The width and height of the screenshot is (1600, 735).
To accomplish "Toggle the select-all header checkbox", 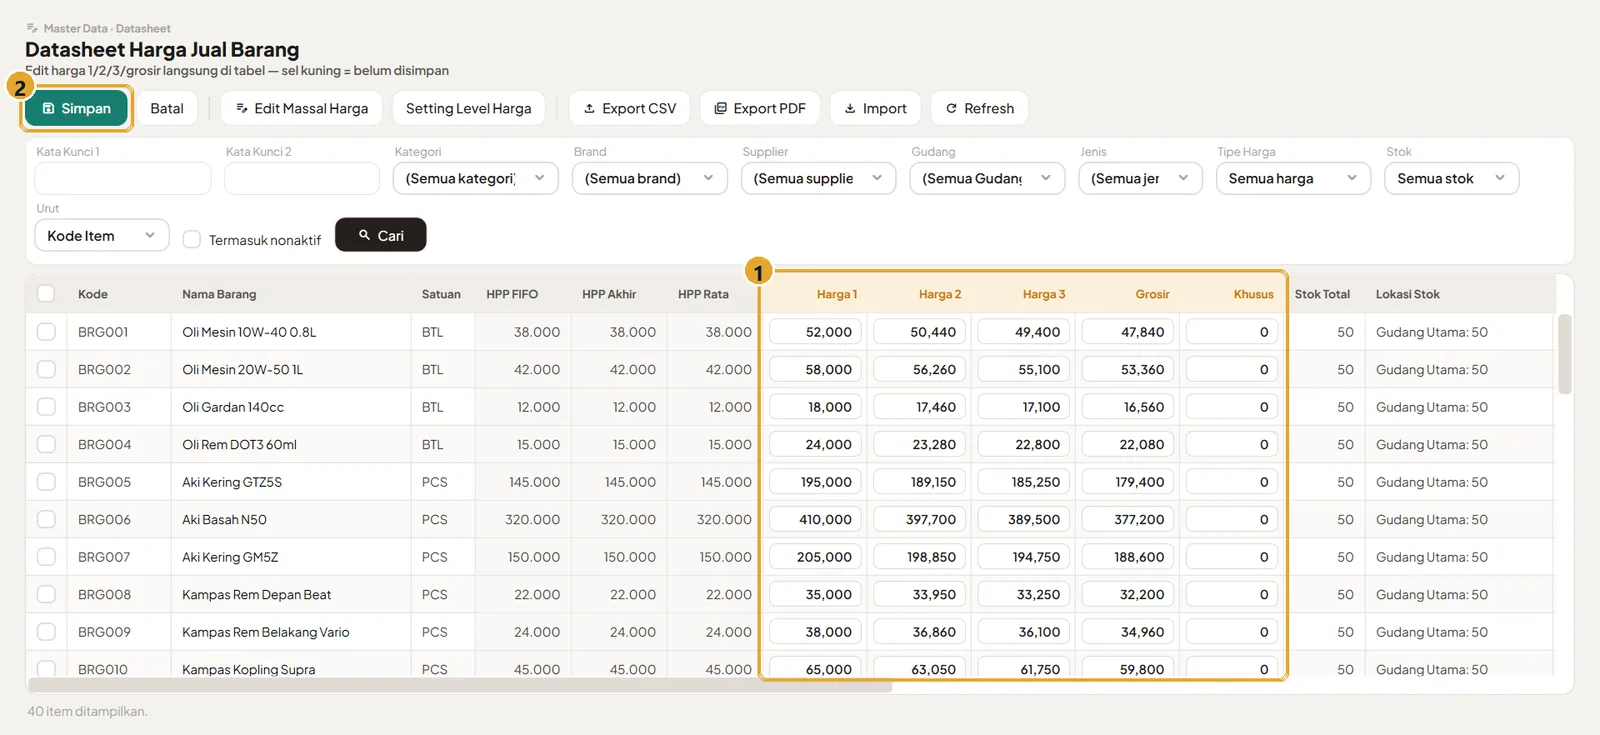I will pos(46,294).
